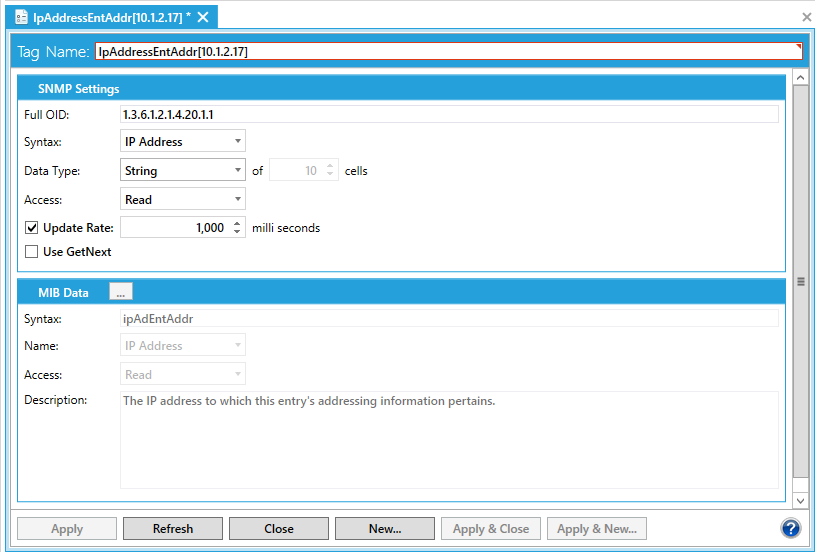Expand the Data Type String dropdown

click(x=183, y=171)
